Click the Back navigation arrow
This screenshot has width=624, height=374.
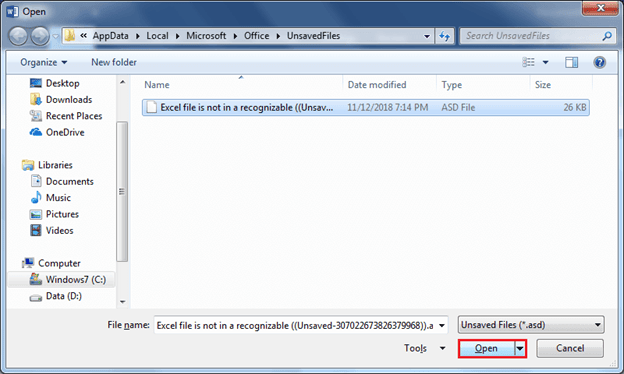pyautogui.click(x=18, y=36)
